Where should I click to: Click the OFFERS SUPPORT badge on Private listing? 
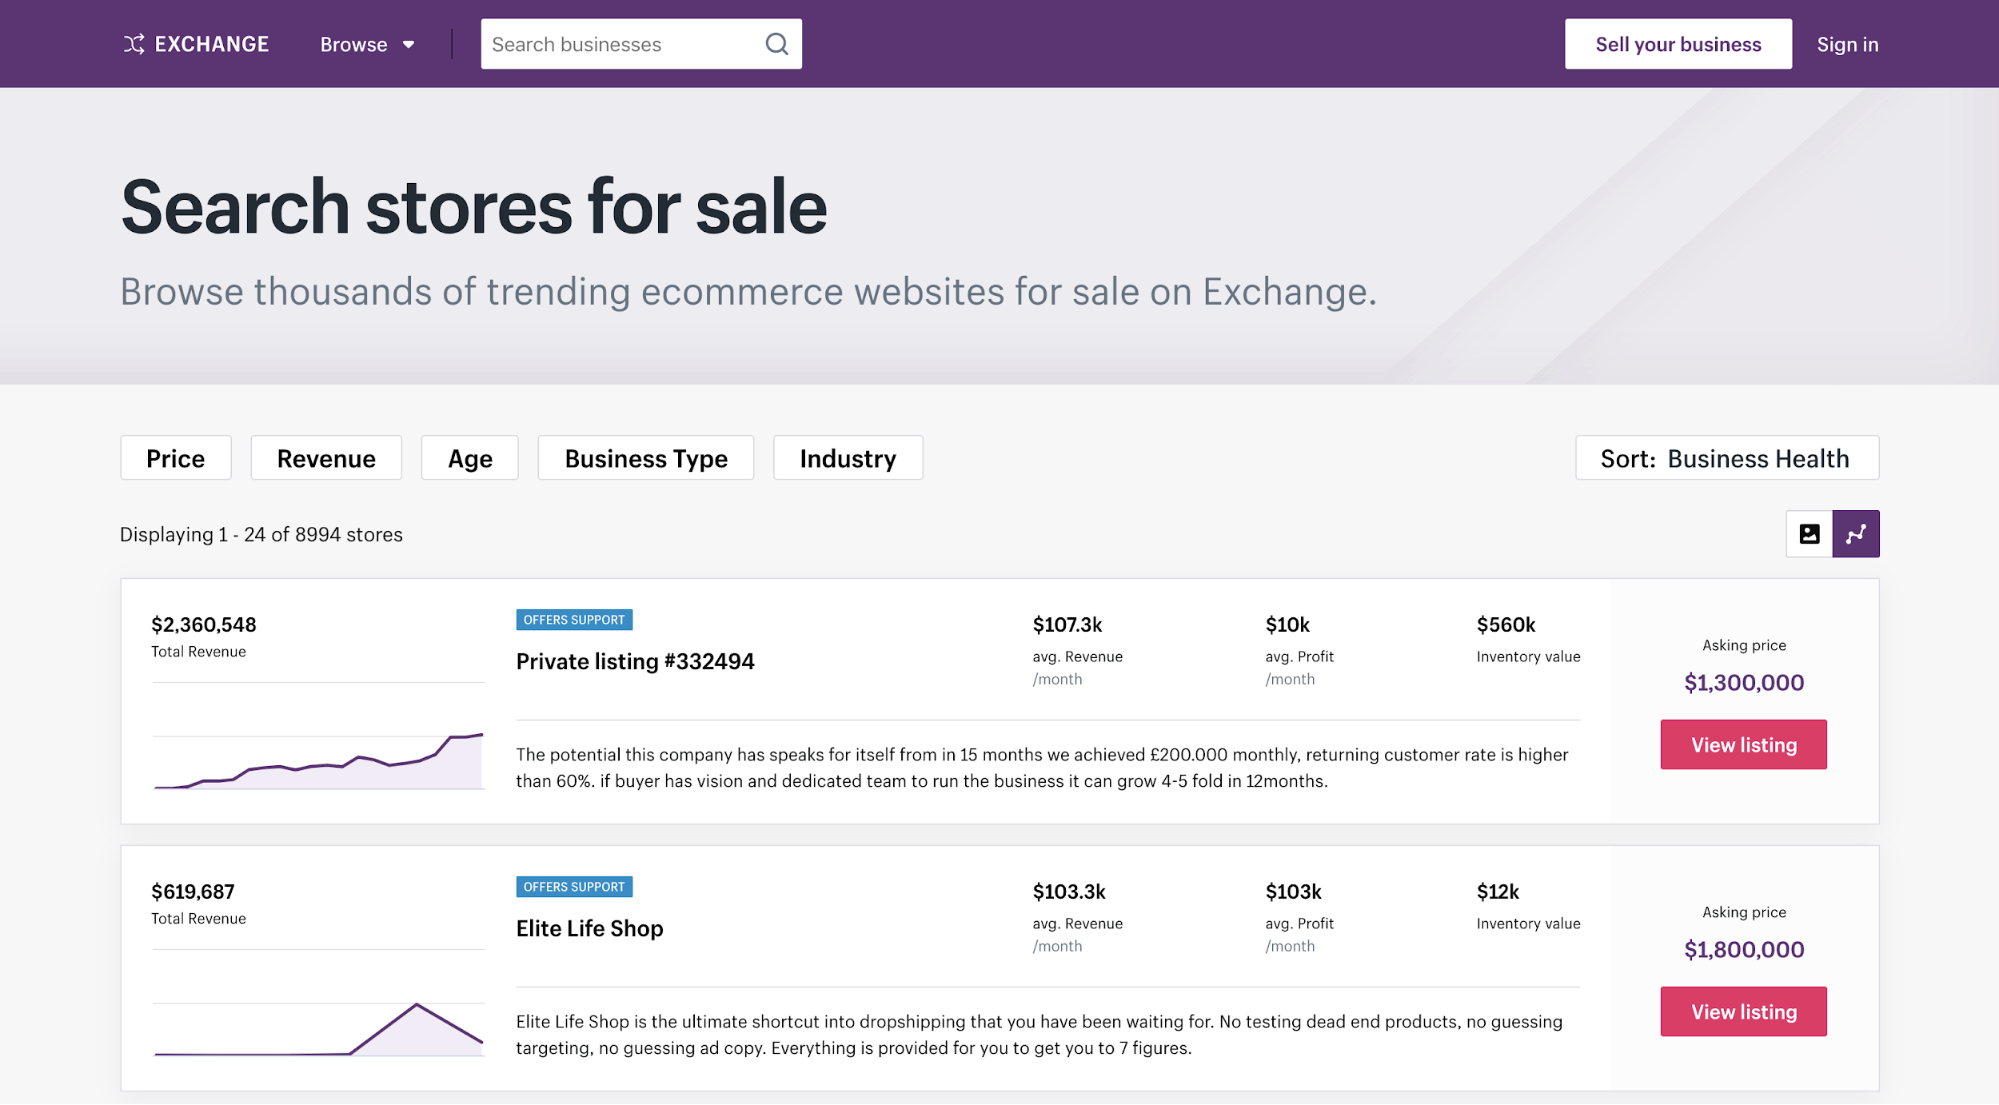[x=574, y=619]
